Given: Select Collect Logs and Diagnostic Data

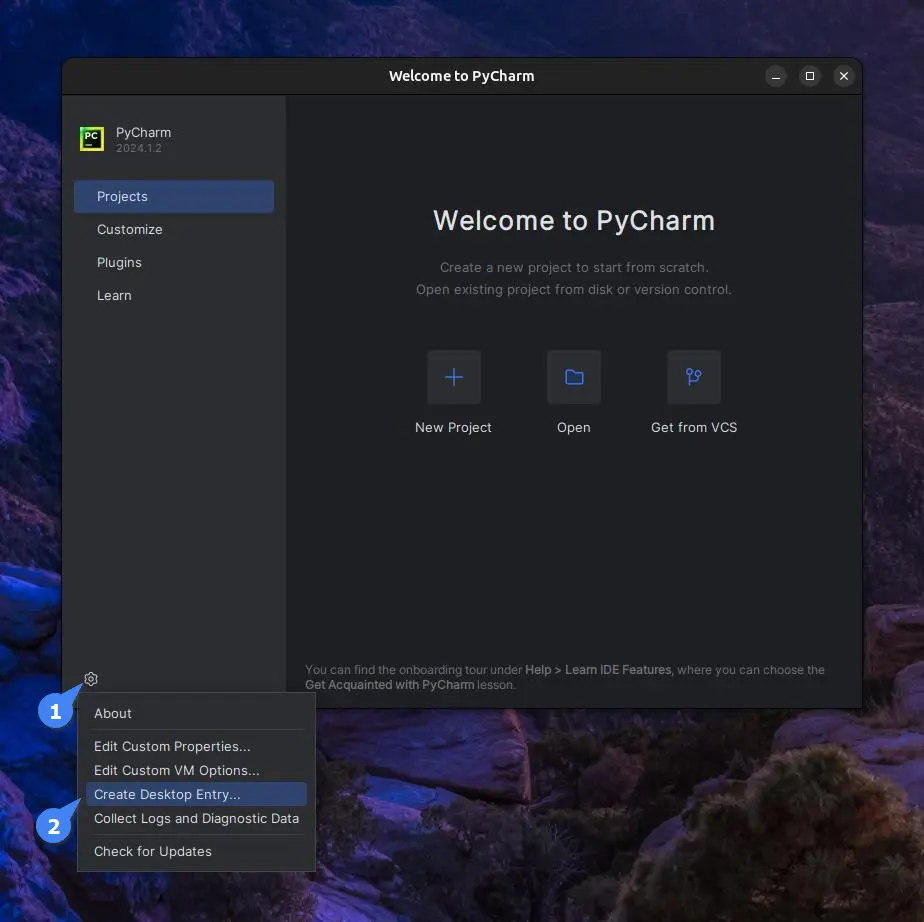Looking at the screenshot, I should tap(196, 819).
